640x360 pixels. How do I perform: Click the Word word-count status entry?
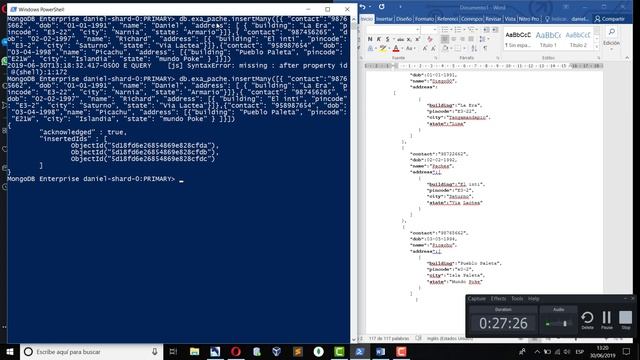pos(389,338)
